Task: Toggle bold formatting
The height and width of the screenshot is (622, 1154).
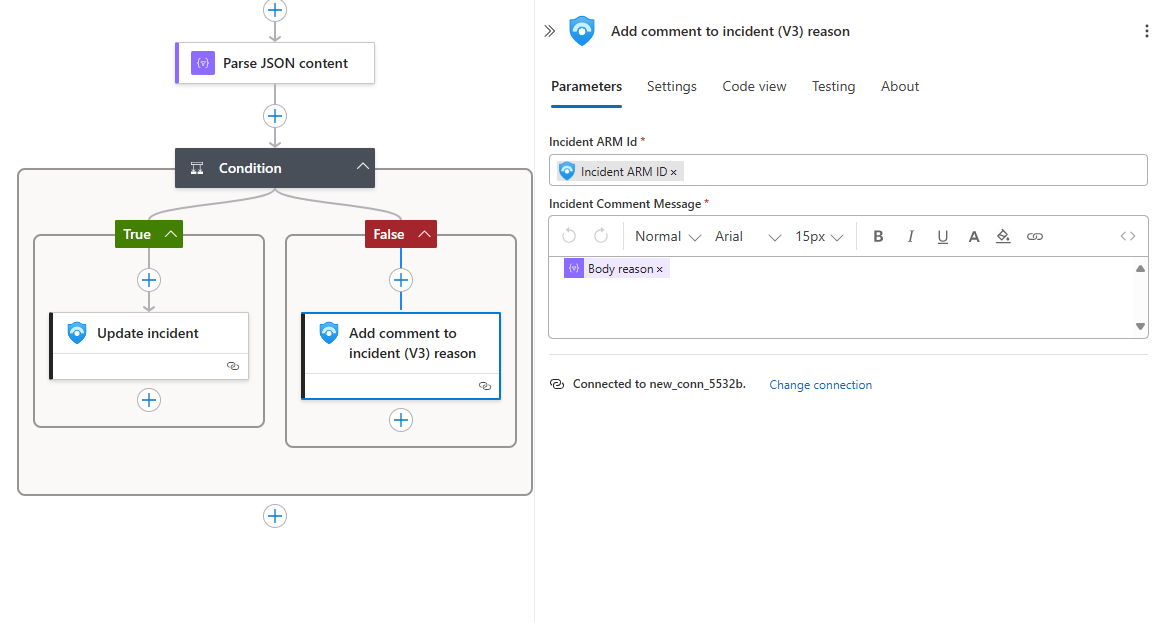Action: (878, 236)
